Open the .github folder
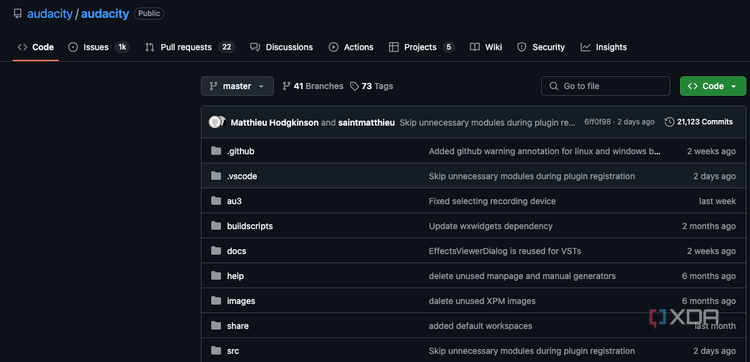Viewport: 750px width, 362px height. pos(241,151)
